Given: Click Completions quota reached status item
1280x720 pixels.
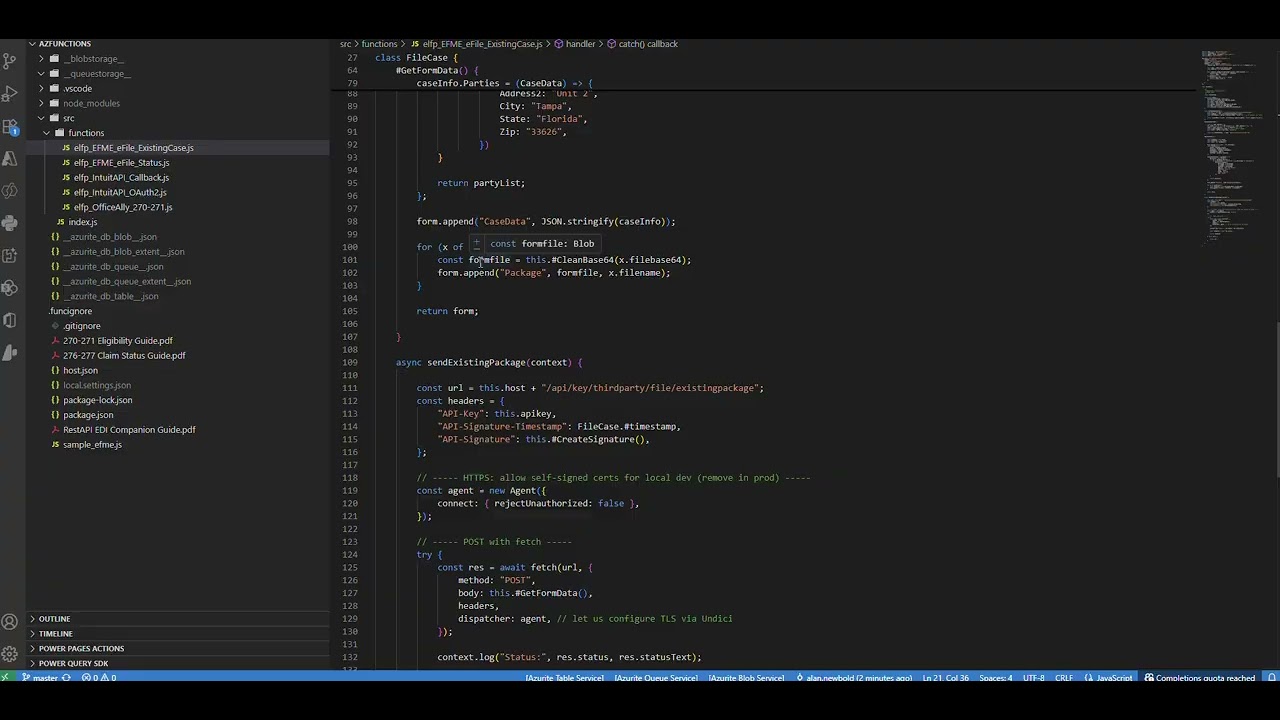Looking at the screenshot, I should pos(1199,678).
